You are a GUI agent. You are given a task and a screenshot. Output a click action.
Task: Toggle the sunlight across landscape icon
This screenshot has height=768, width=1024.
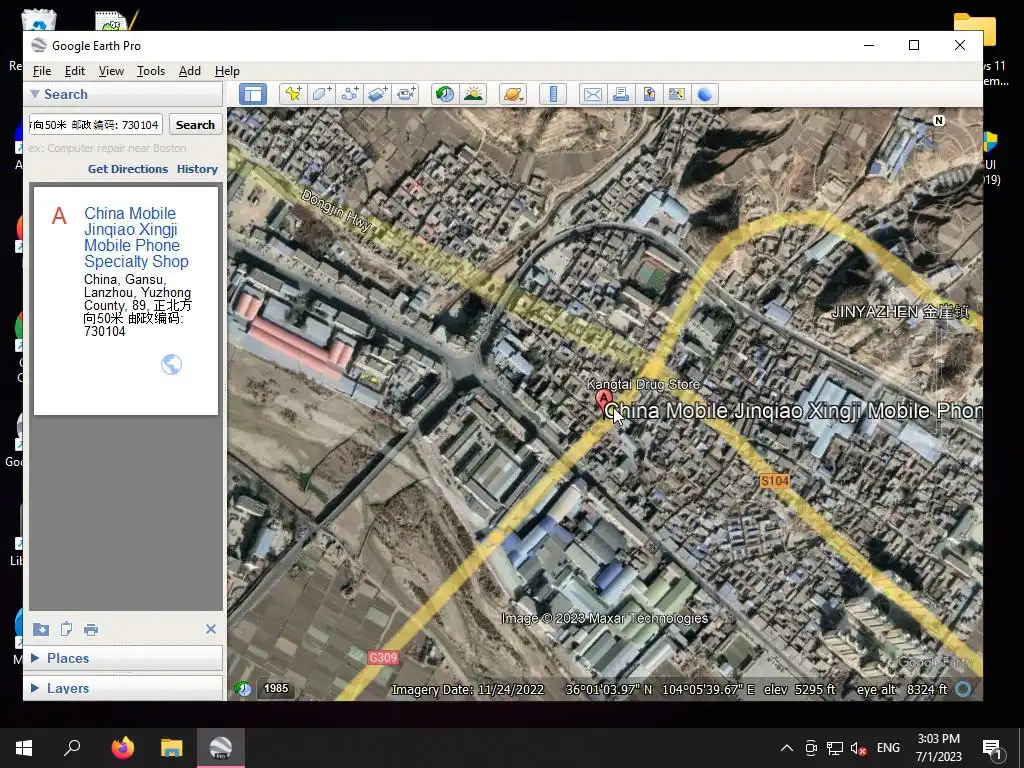473,94
